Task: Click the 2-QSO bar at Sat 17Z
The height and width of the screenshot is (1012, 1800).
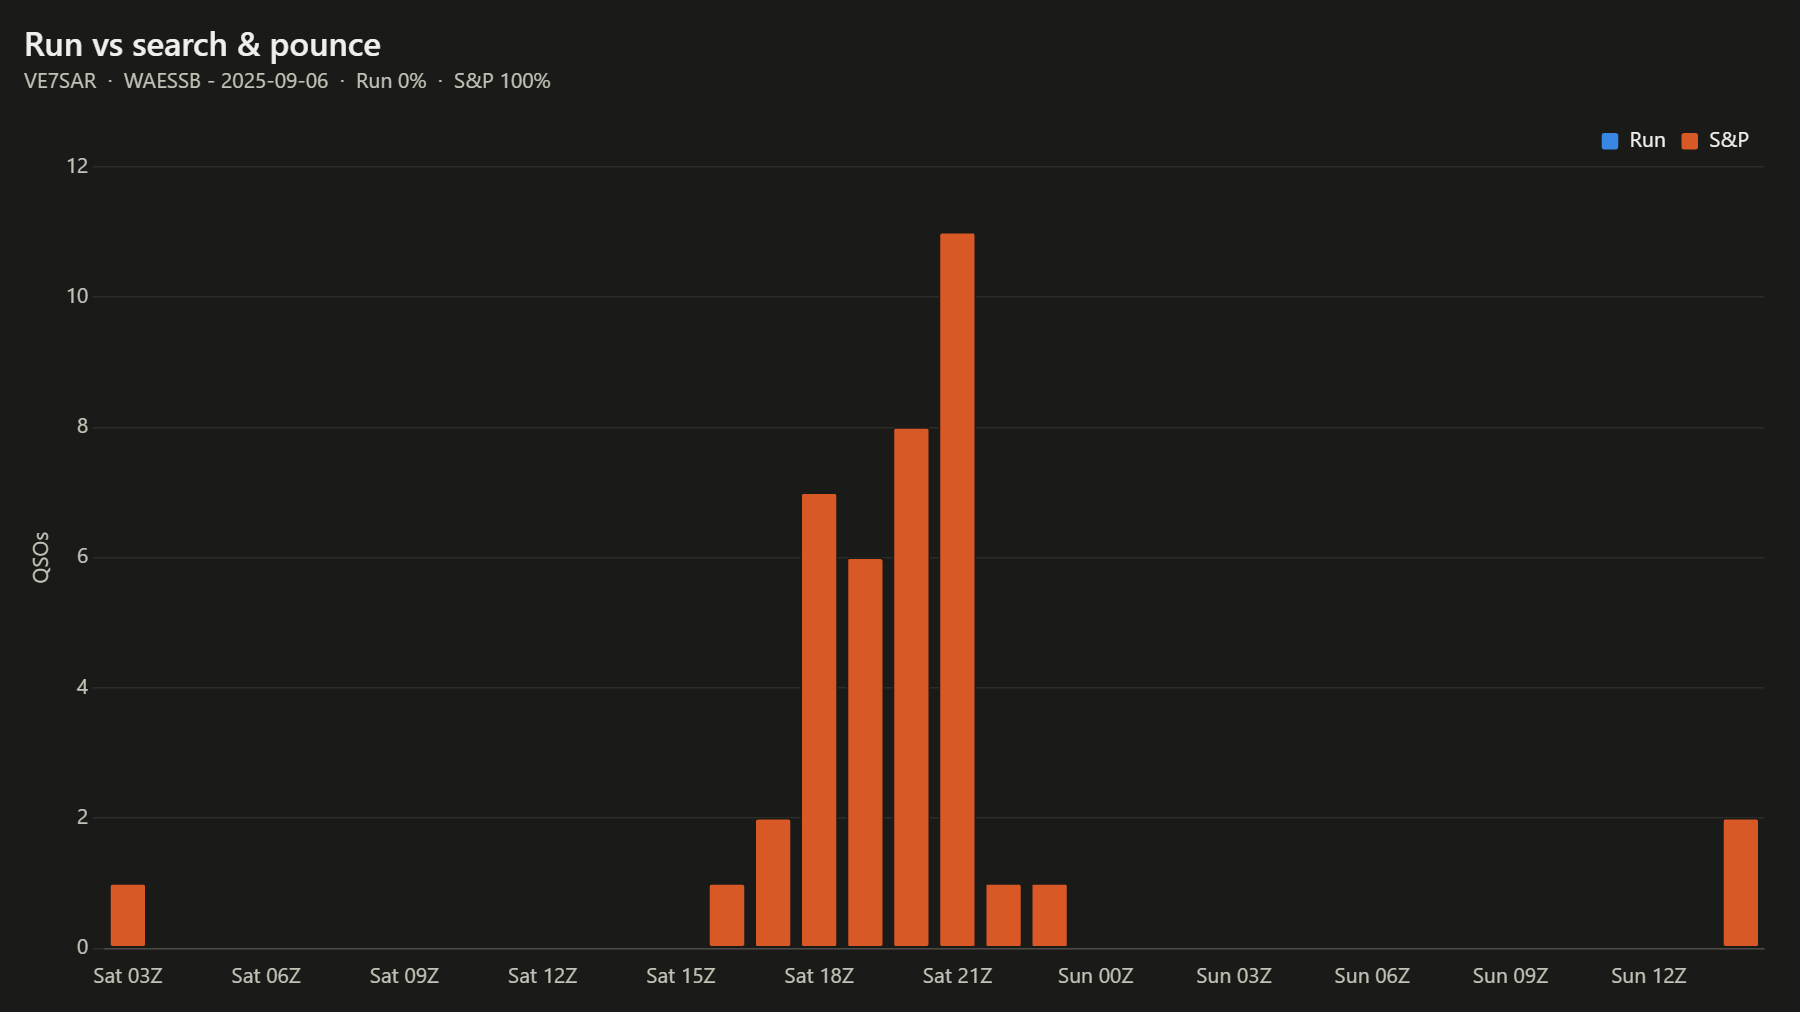Action: point(773,883)
